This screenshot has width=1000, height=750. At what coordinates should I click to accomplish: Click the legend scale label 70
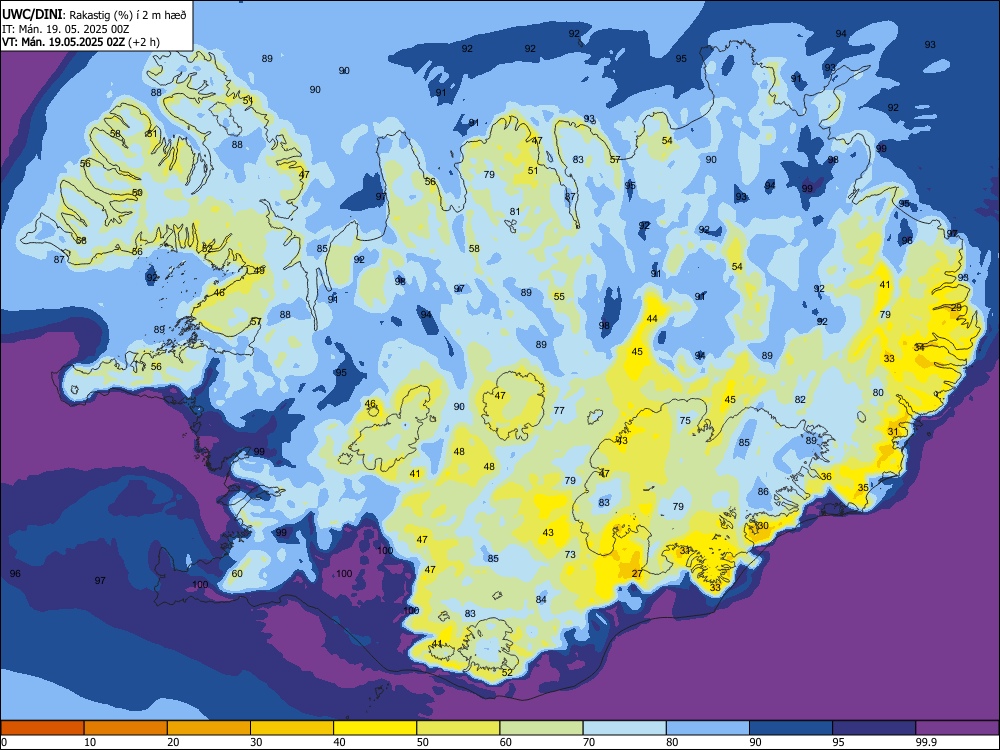point(589,742)
